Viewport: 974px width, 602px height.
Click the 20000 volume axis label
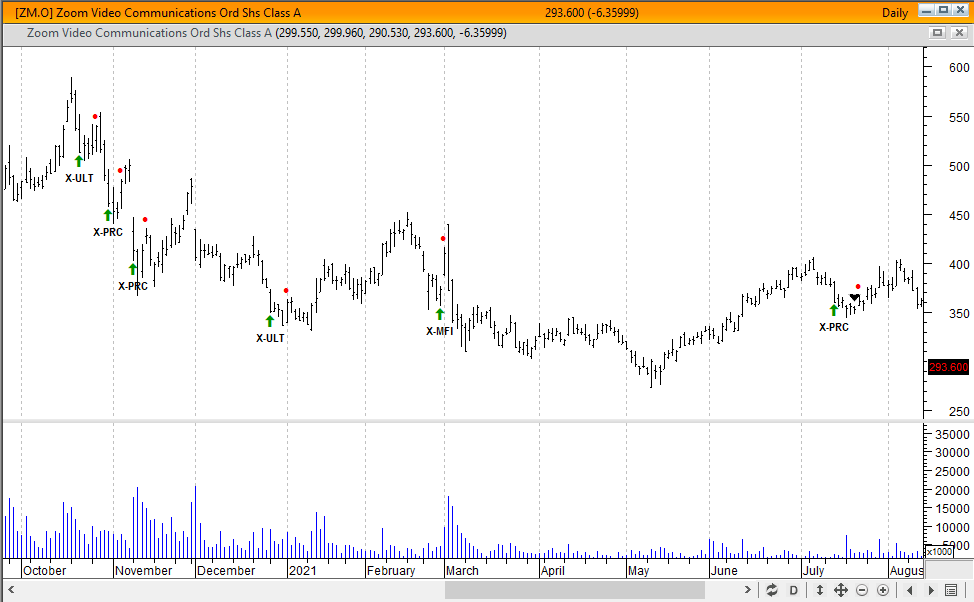[x=952, y=490]
